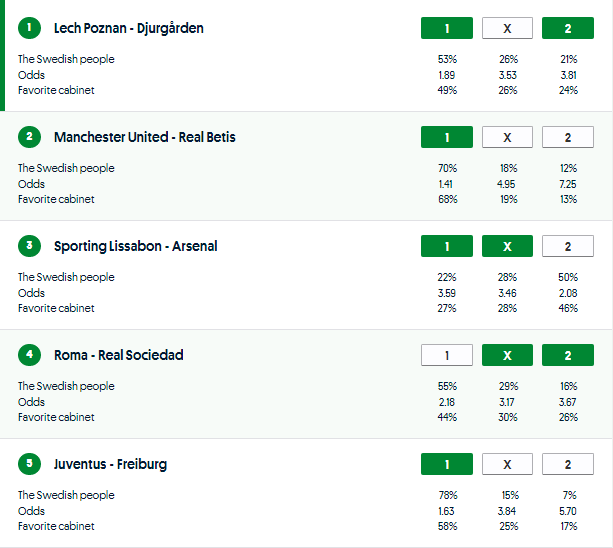Toggle home win for Manchester United - Real Betis
This screenshot has height=548, width=613.
(447, 137)
